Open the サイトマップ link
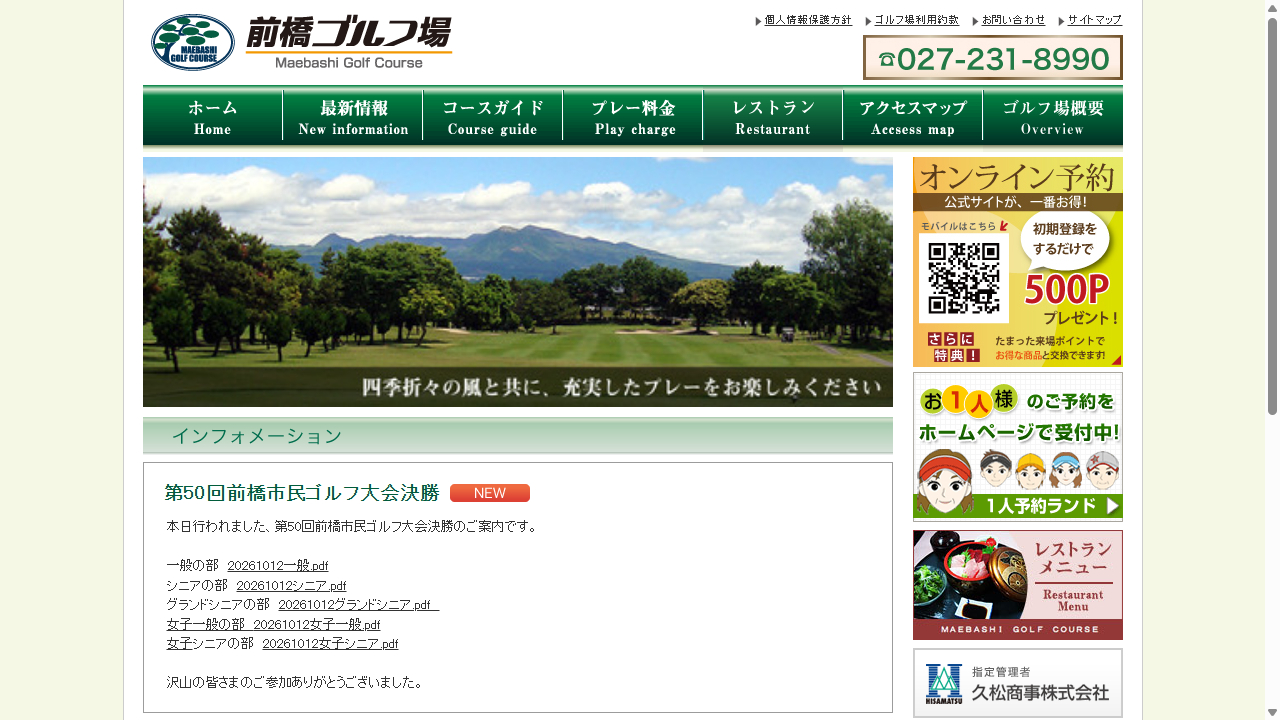The image size is (1280, 720). (1094, 20)
